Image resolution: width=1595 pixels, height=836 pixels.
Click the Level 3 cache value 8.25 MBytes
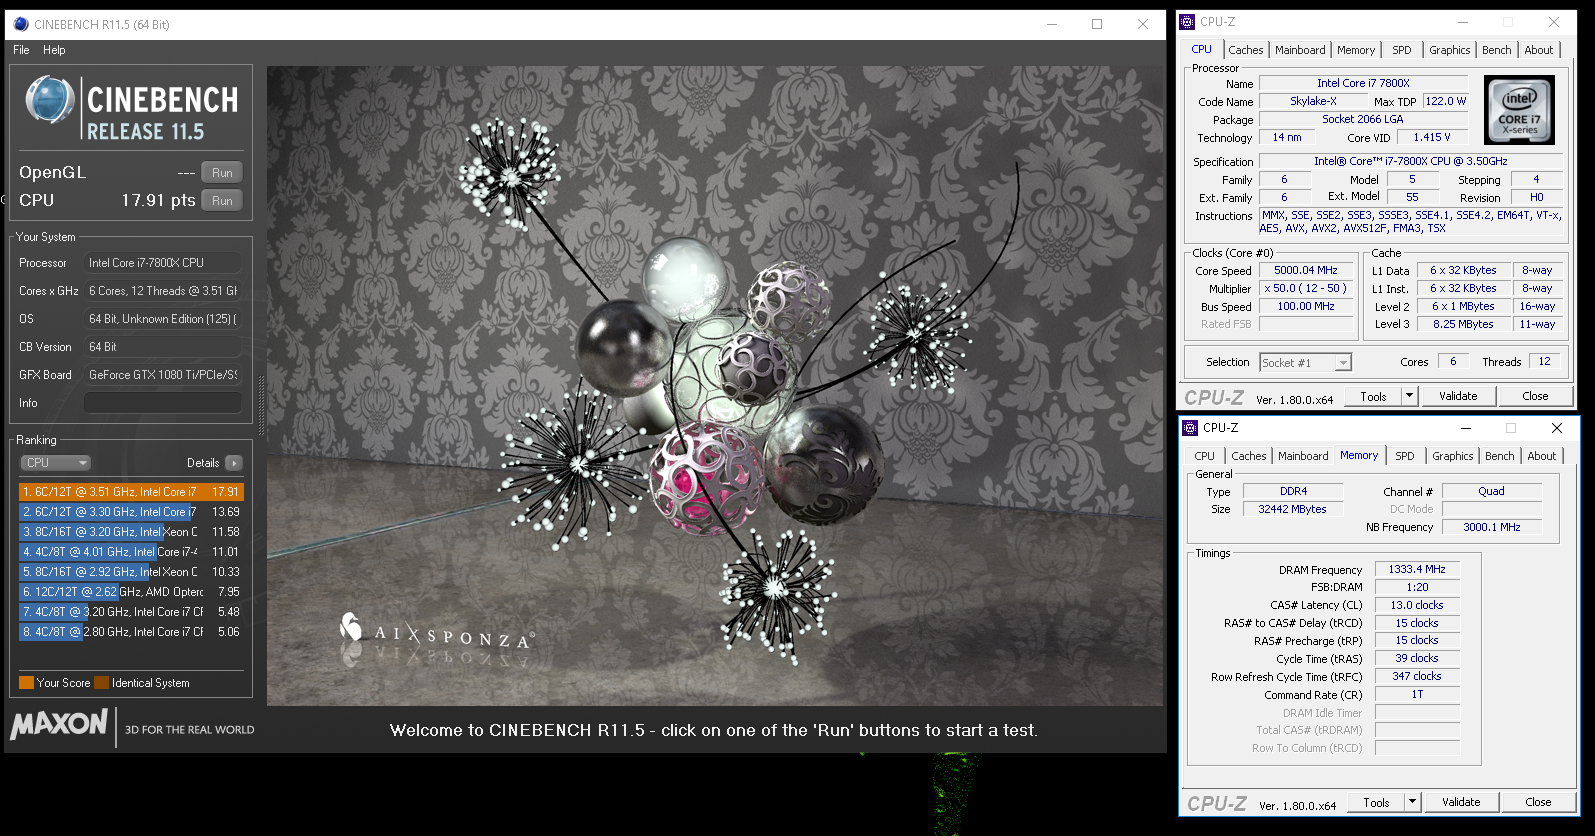[1462, 325]
